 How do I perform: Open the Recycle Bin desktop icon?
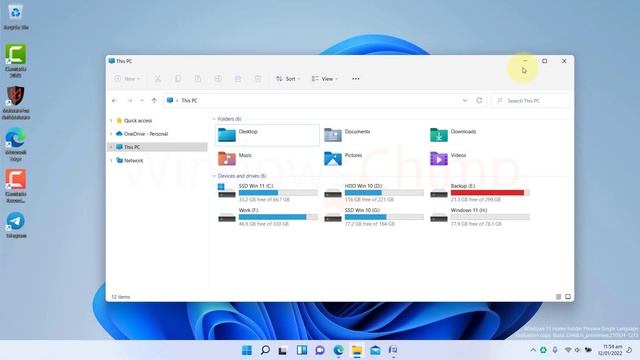pos(16,16)
